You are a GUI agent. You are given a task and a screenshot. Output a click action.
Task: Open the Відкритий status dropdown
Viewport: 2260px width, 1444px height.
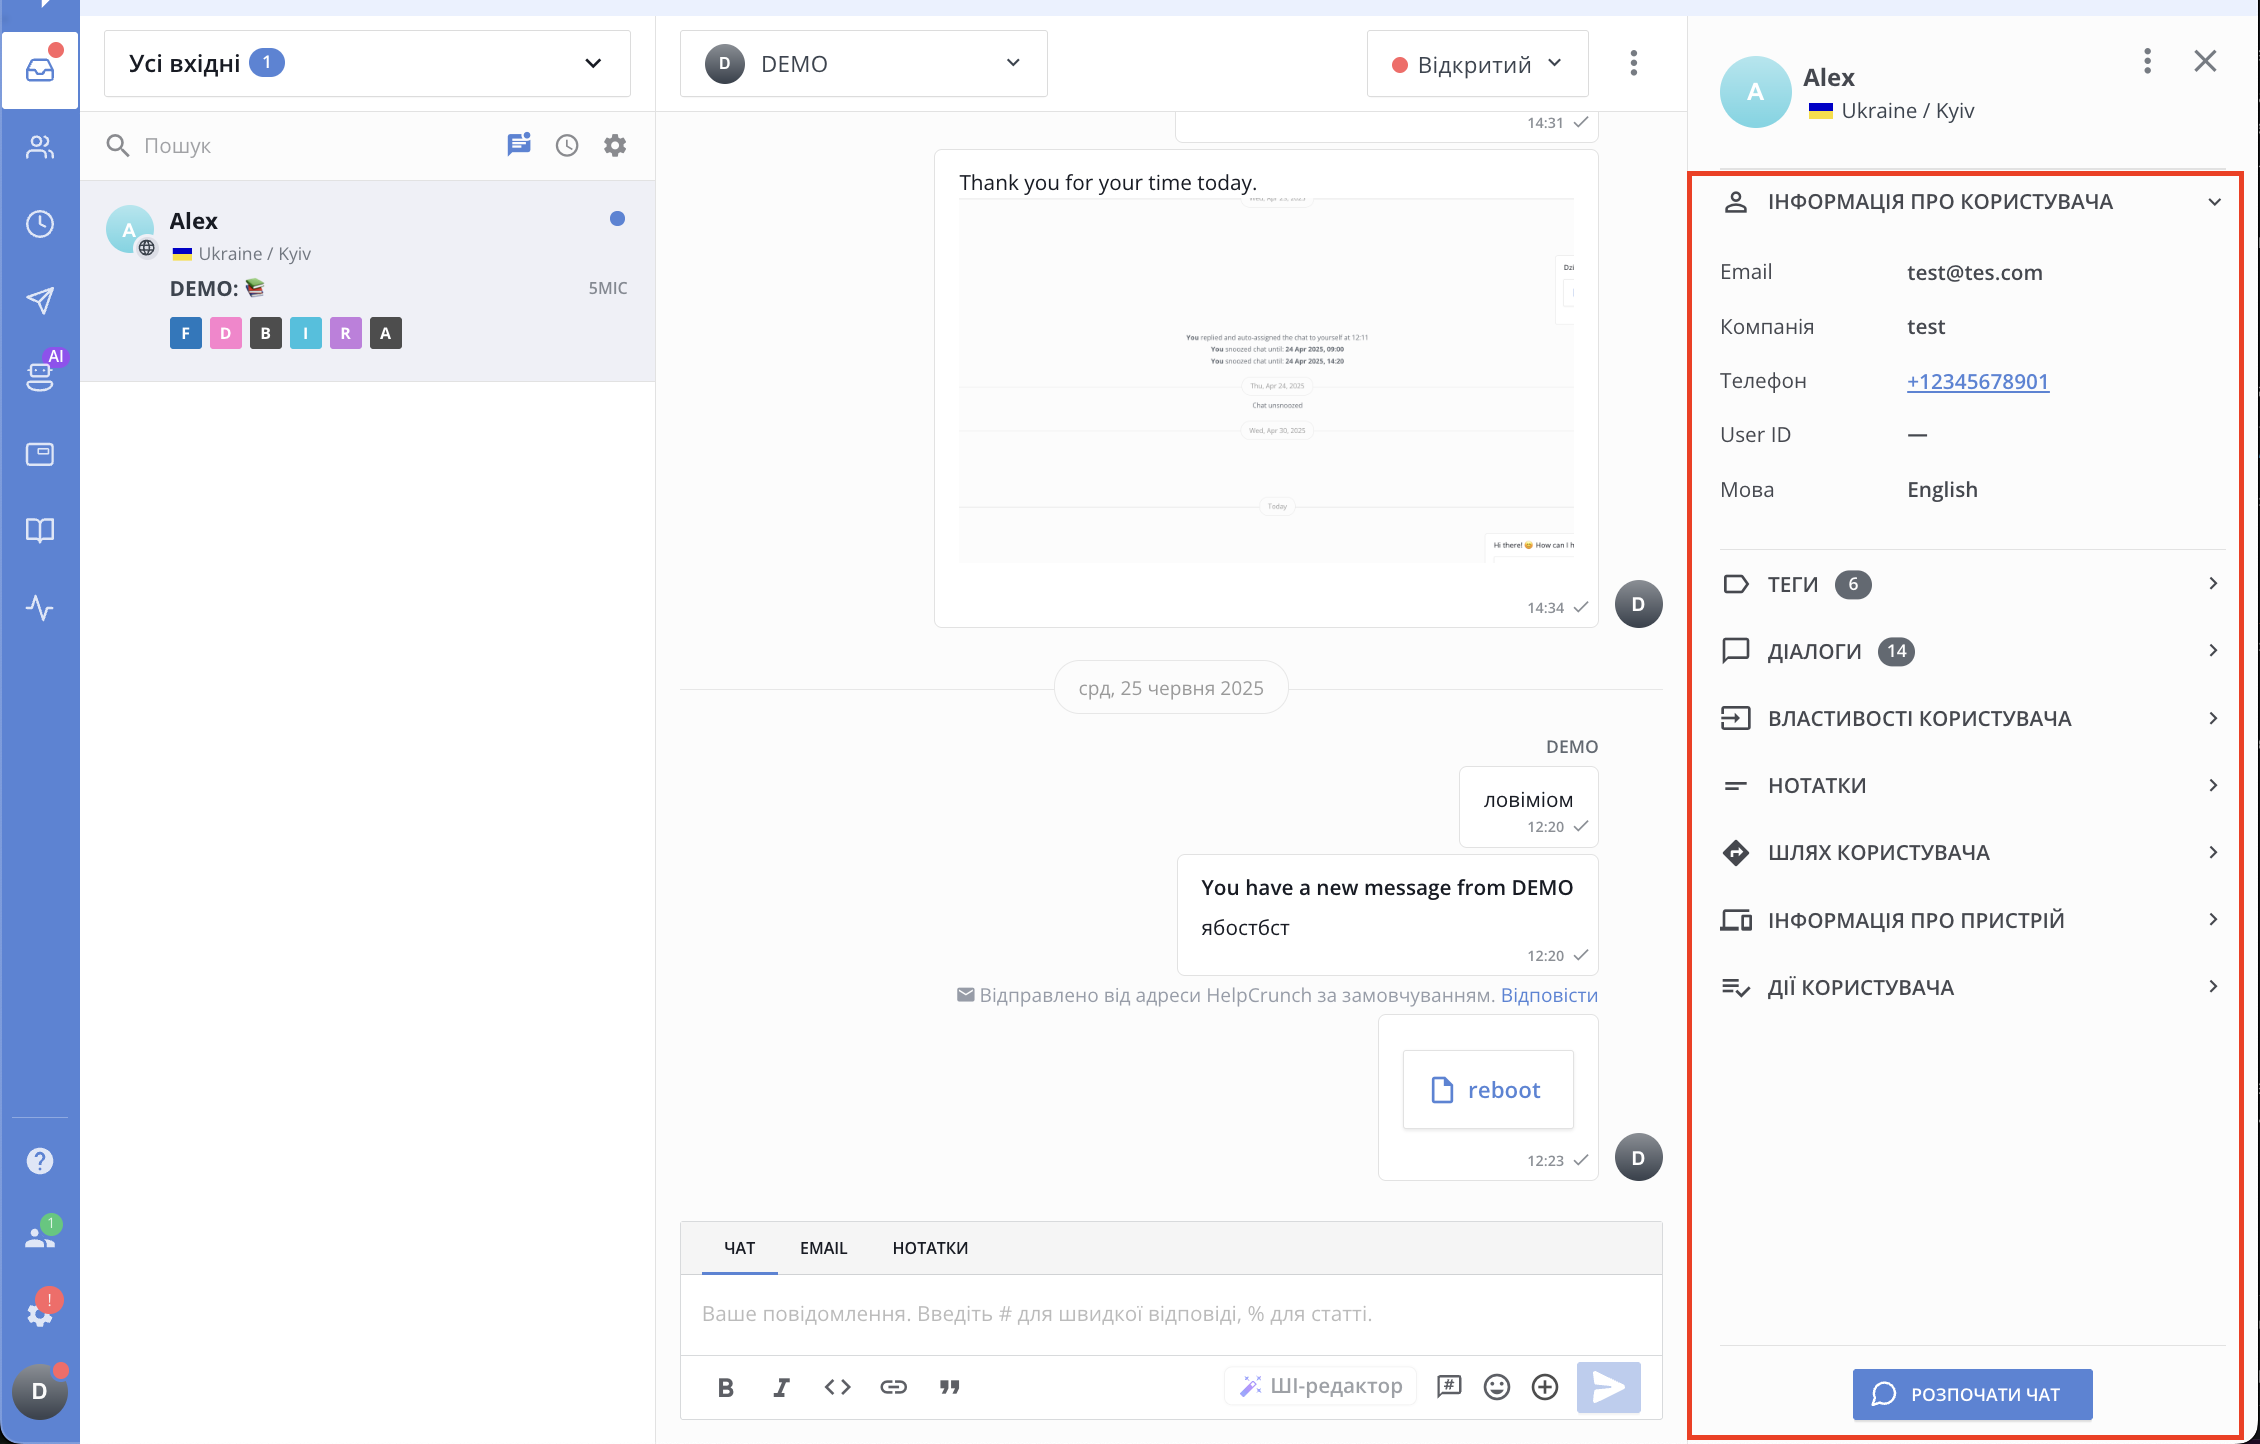pyautogui.click(x=1476, y=65)
